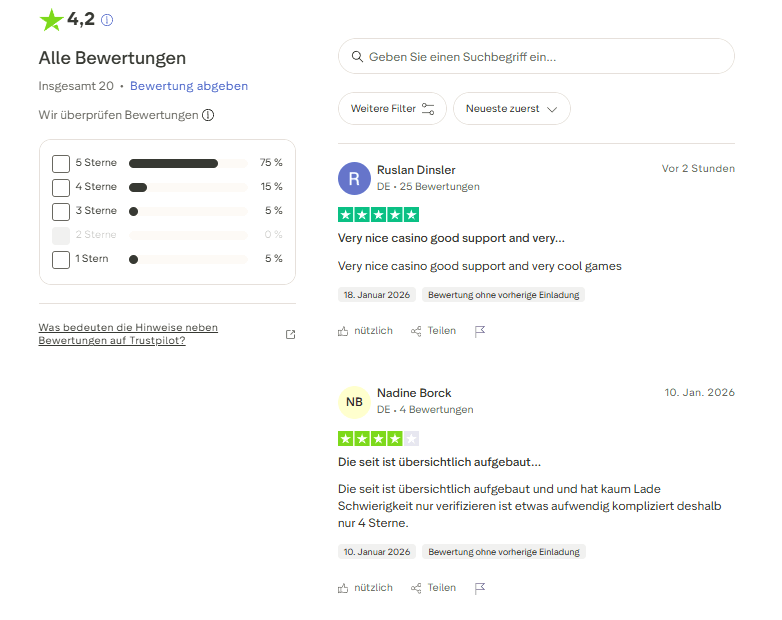Screen dimensions: 782x620
Task: Click the info icon next to 4,2 rating
Action: coord(107,20)
